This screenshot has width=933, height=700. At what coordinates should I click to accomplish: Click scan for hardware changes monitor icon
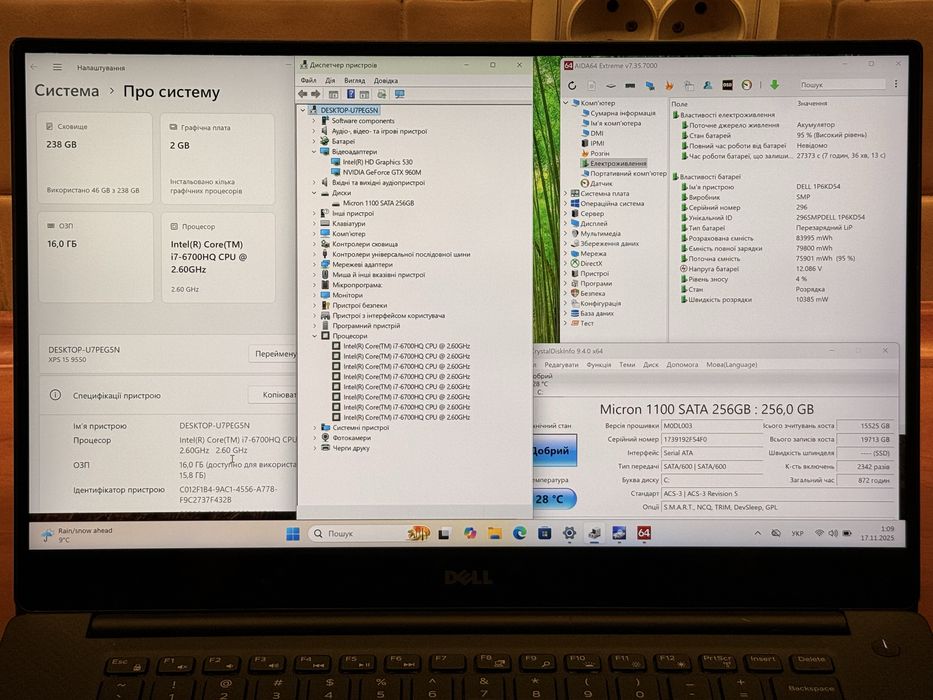(399, 94)
